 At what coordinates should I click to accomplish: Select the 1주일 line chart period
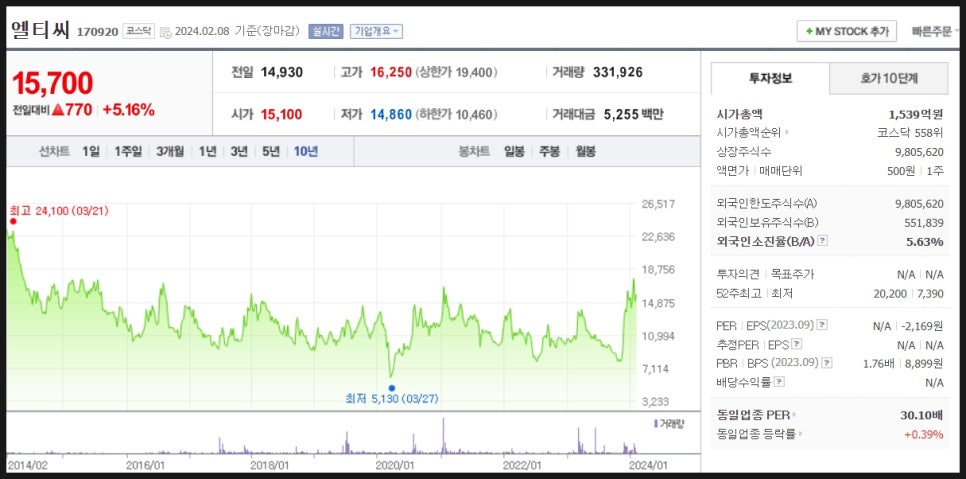coord(128,151)
